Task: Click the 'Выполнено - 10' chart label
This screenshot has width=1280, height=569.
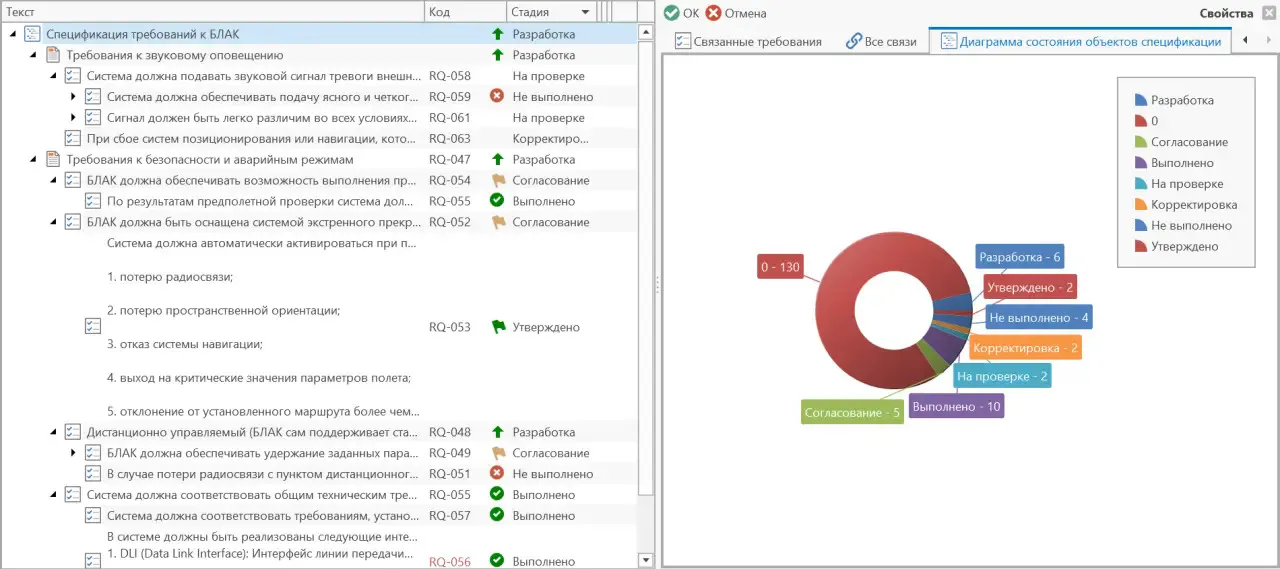Action: coord(957,406)
